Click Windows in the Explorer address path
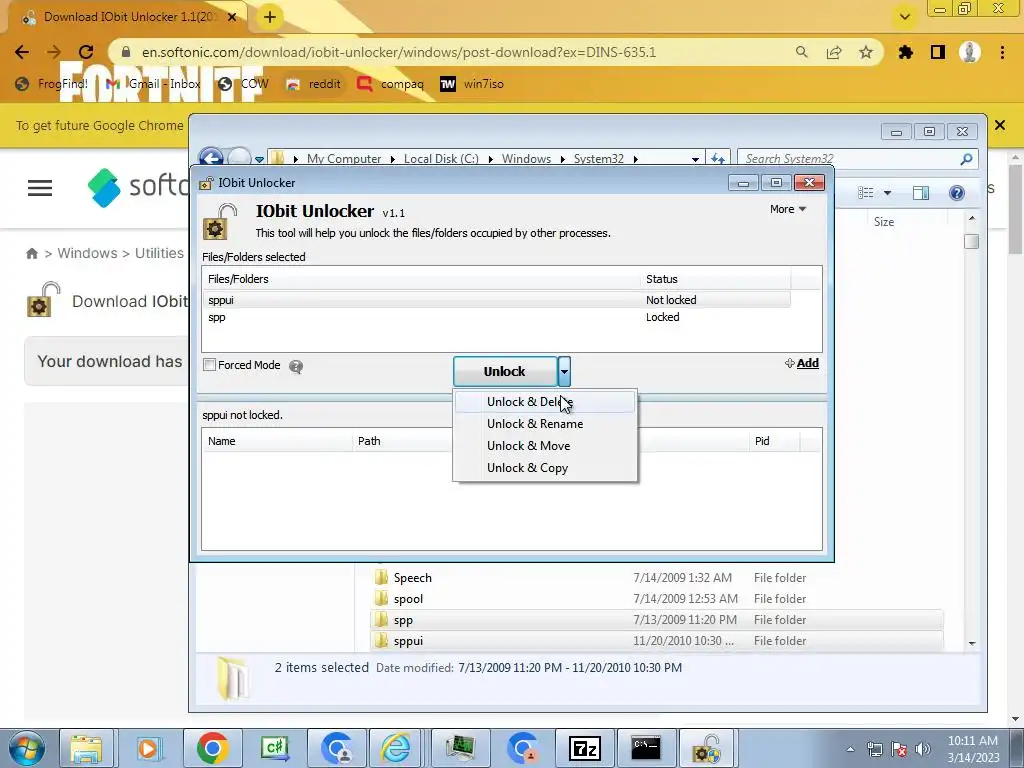1024x768 pixels. tap(526, 159)
